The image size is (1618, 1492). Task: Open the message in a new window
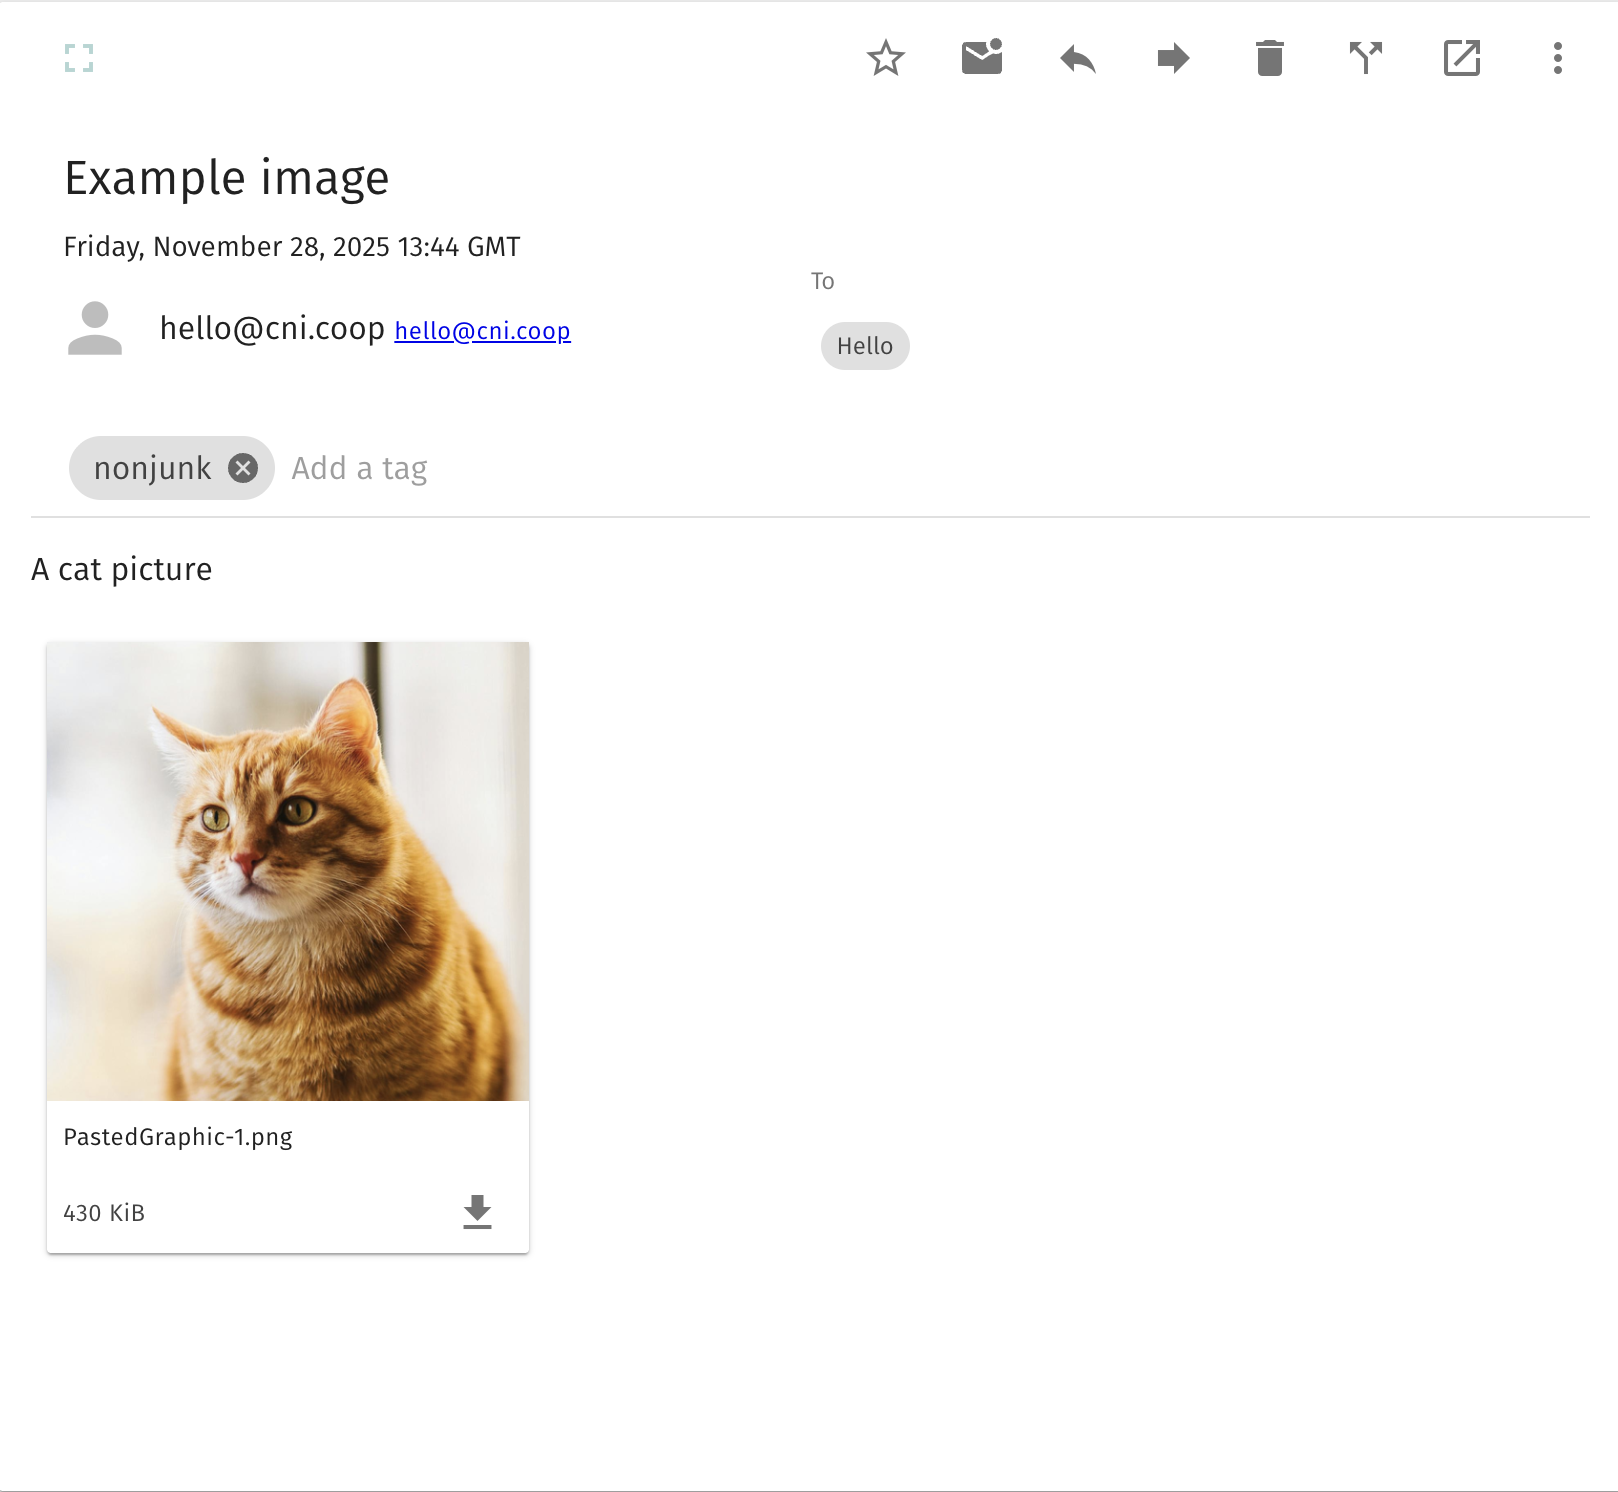[x=1461, y=58]
